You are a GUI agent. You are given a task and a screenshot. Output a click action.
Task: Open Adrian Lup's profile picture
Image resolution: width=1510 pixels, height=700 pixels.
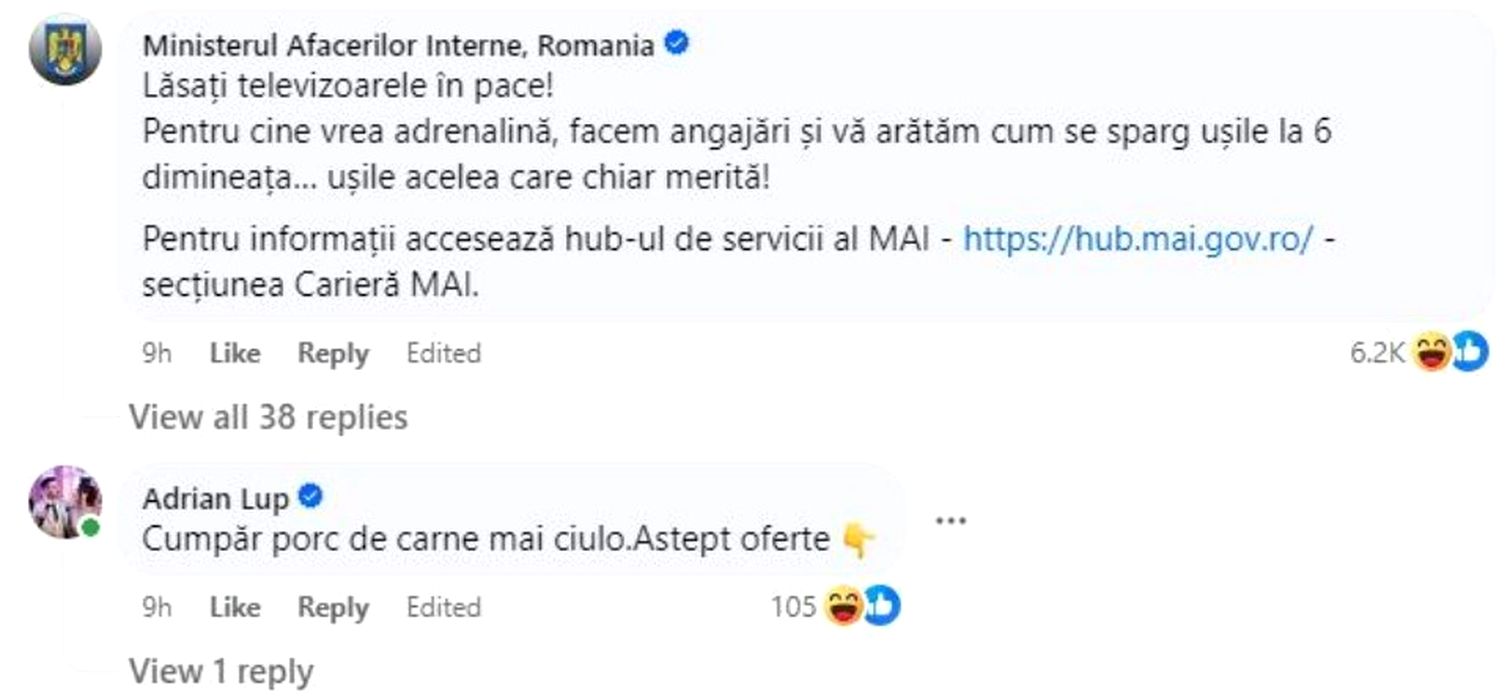point(65,502)
